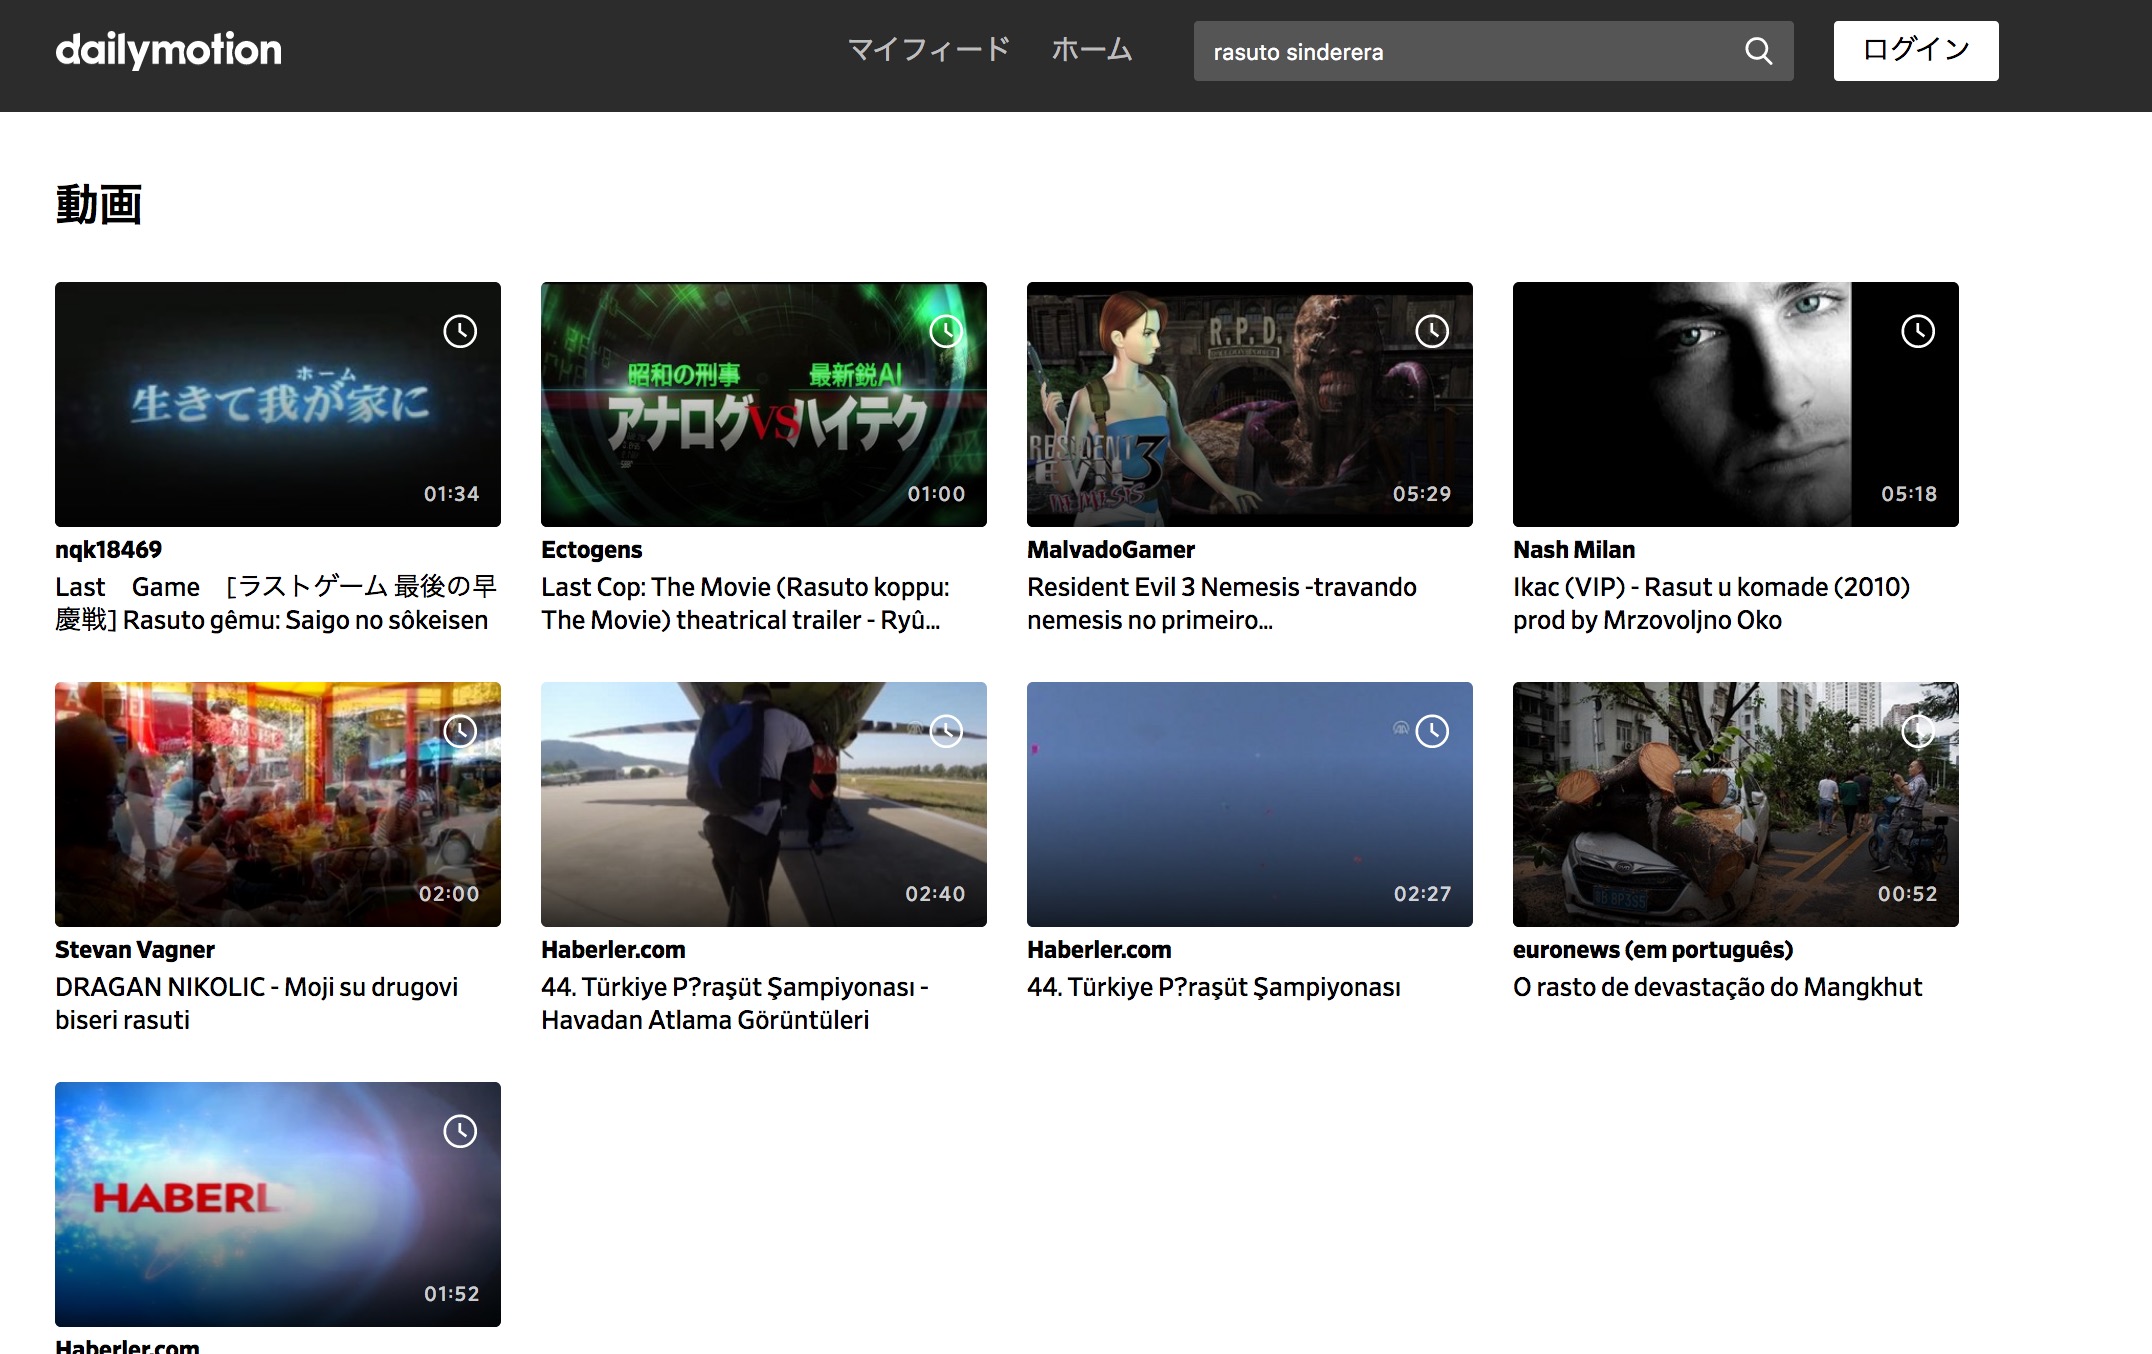
Task: Open title DRAGAN NIKOLIC - Moji su drugovi
Action: click(256, 1003)
